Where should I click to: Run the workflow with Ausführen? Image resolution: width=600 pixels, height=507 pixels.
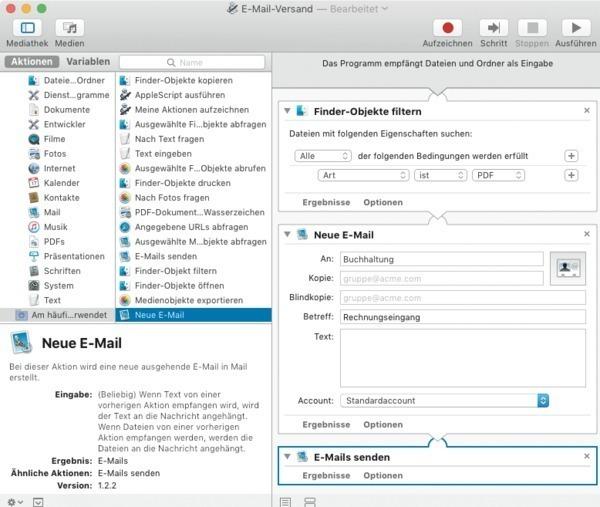(x=576, y=28)
